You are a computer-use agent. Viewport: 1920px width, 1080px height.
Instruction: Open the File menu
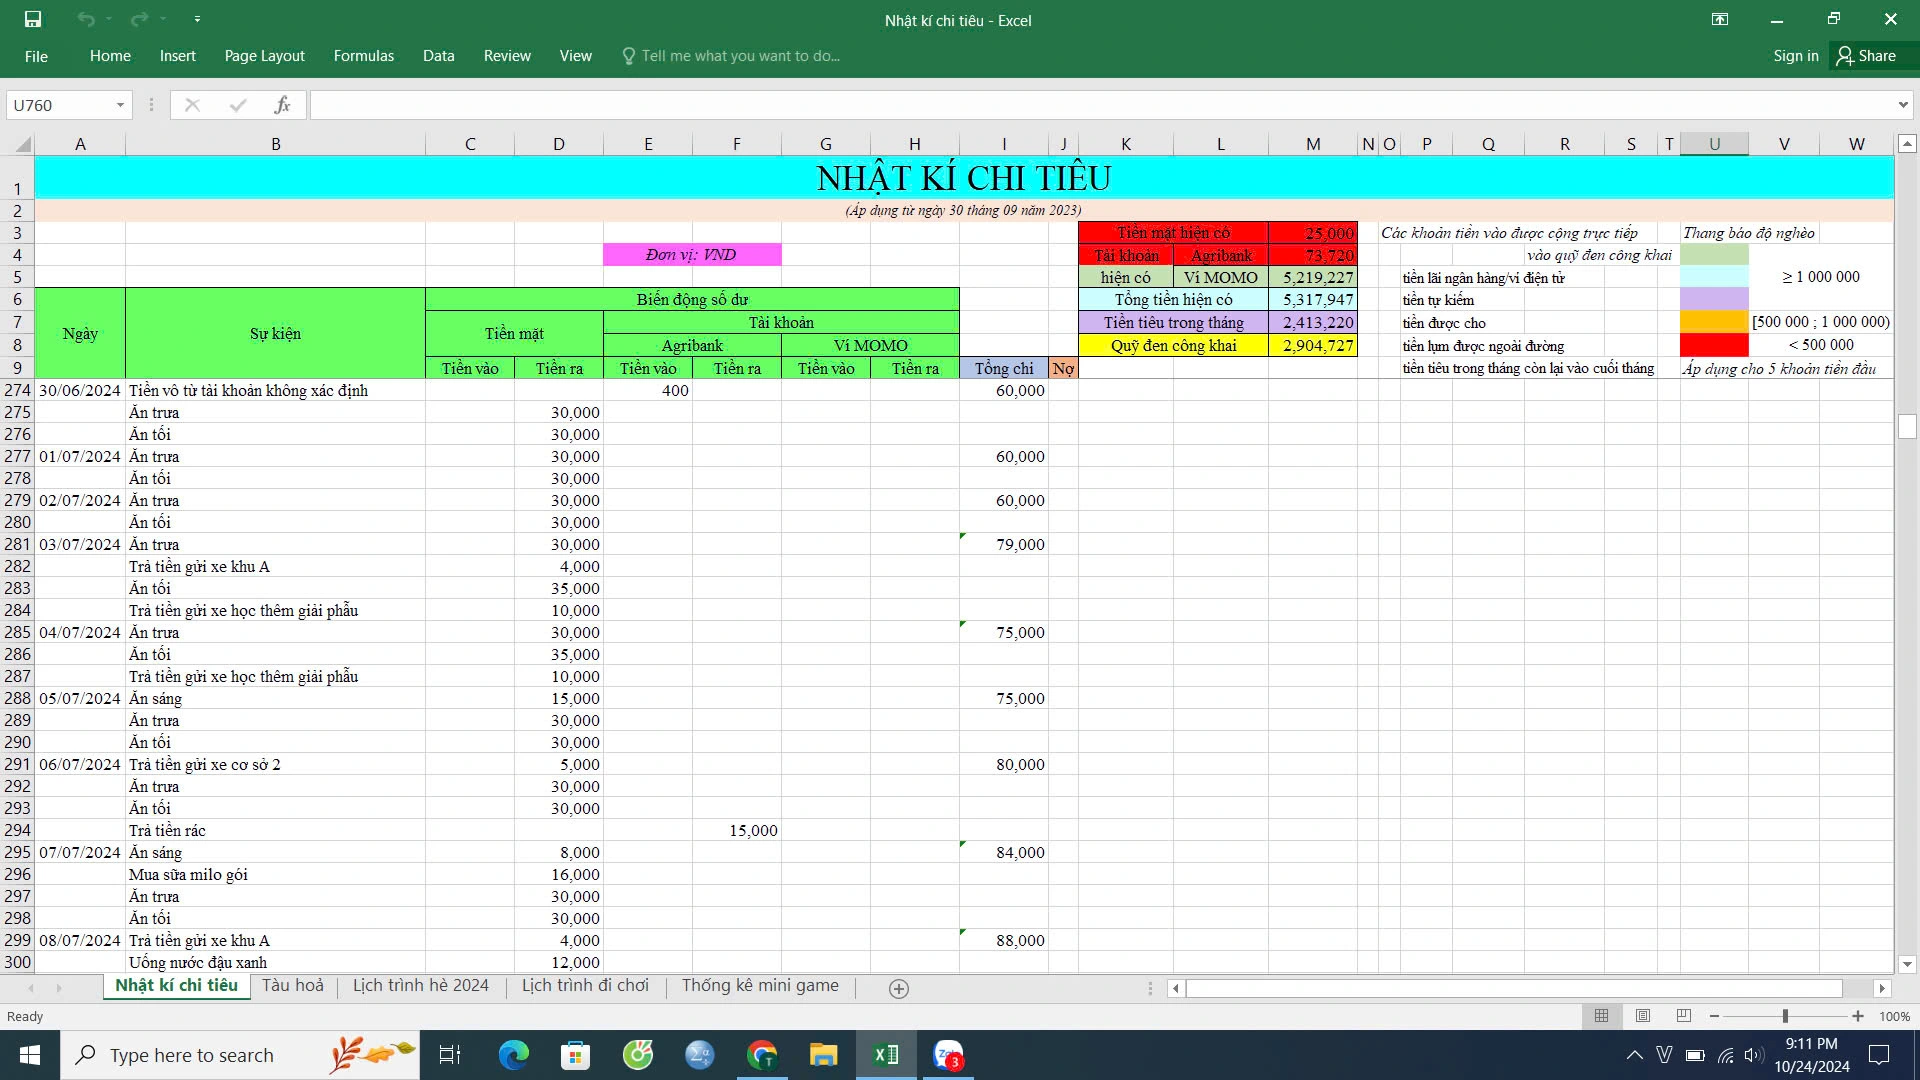36,56
